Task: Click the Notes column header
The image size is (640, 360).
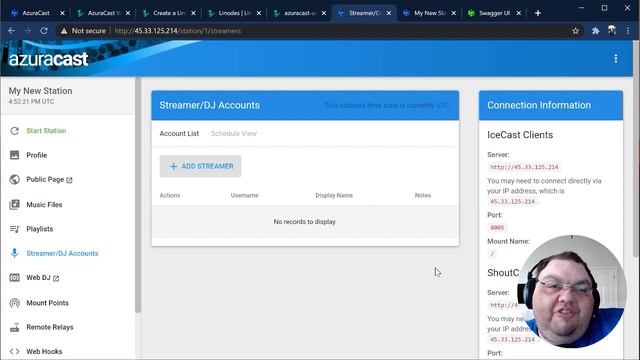Action: point(422,196)
